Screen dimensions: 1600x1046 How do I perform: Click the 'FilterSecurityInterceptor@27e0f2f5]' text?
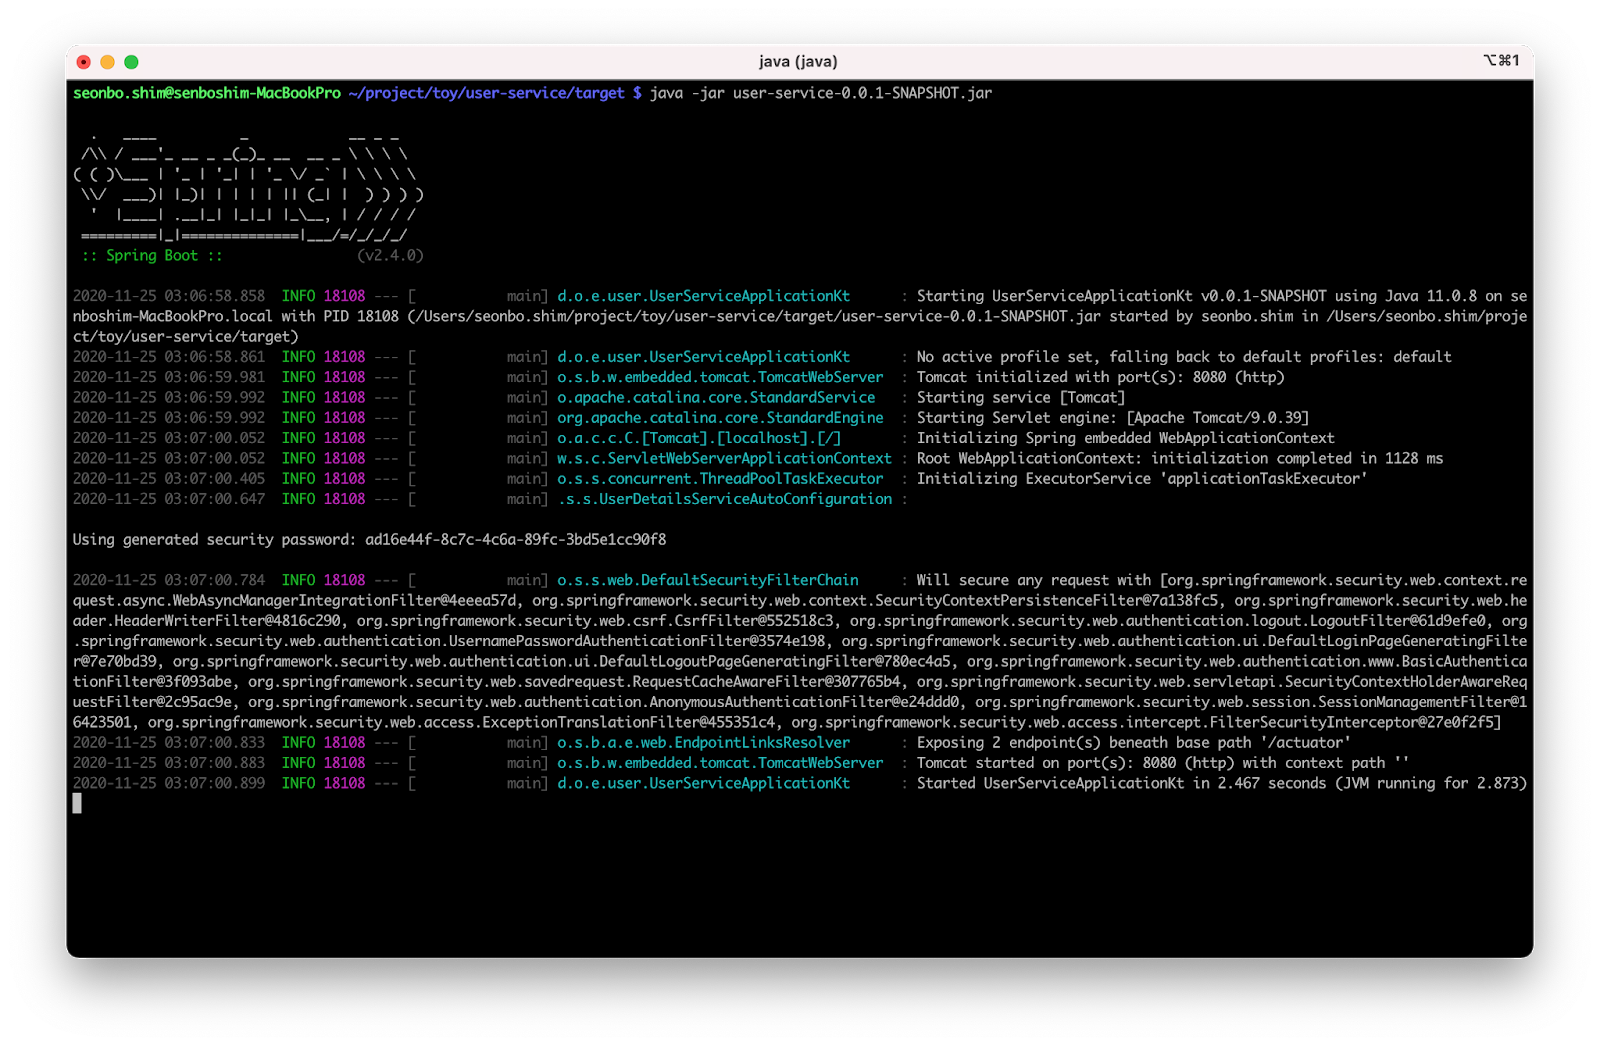pos(1355,722)
